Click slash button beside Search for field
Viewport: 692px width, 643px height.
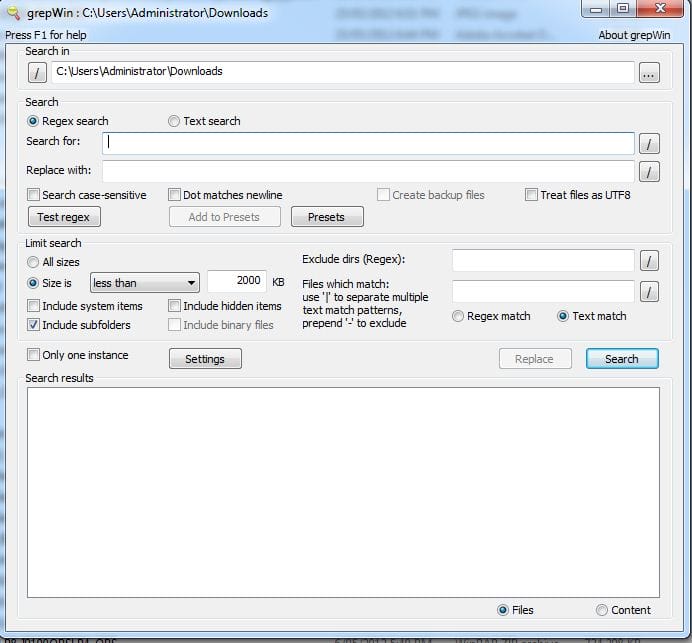(x=649, y=144)
